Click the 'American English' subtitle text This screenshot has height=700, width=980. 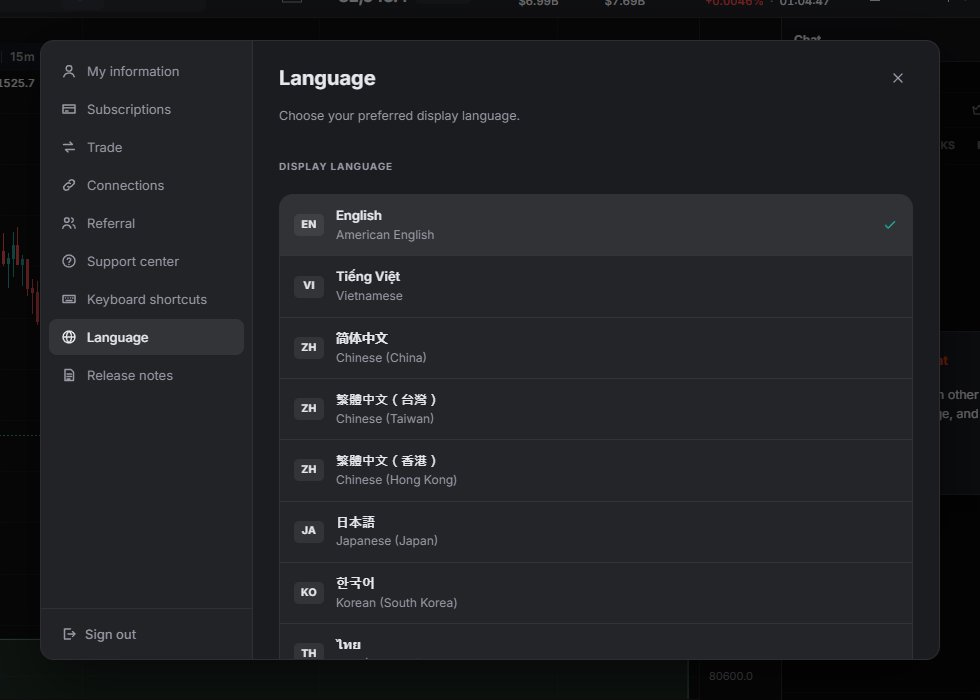(x=385, y=235)
